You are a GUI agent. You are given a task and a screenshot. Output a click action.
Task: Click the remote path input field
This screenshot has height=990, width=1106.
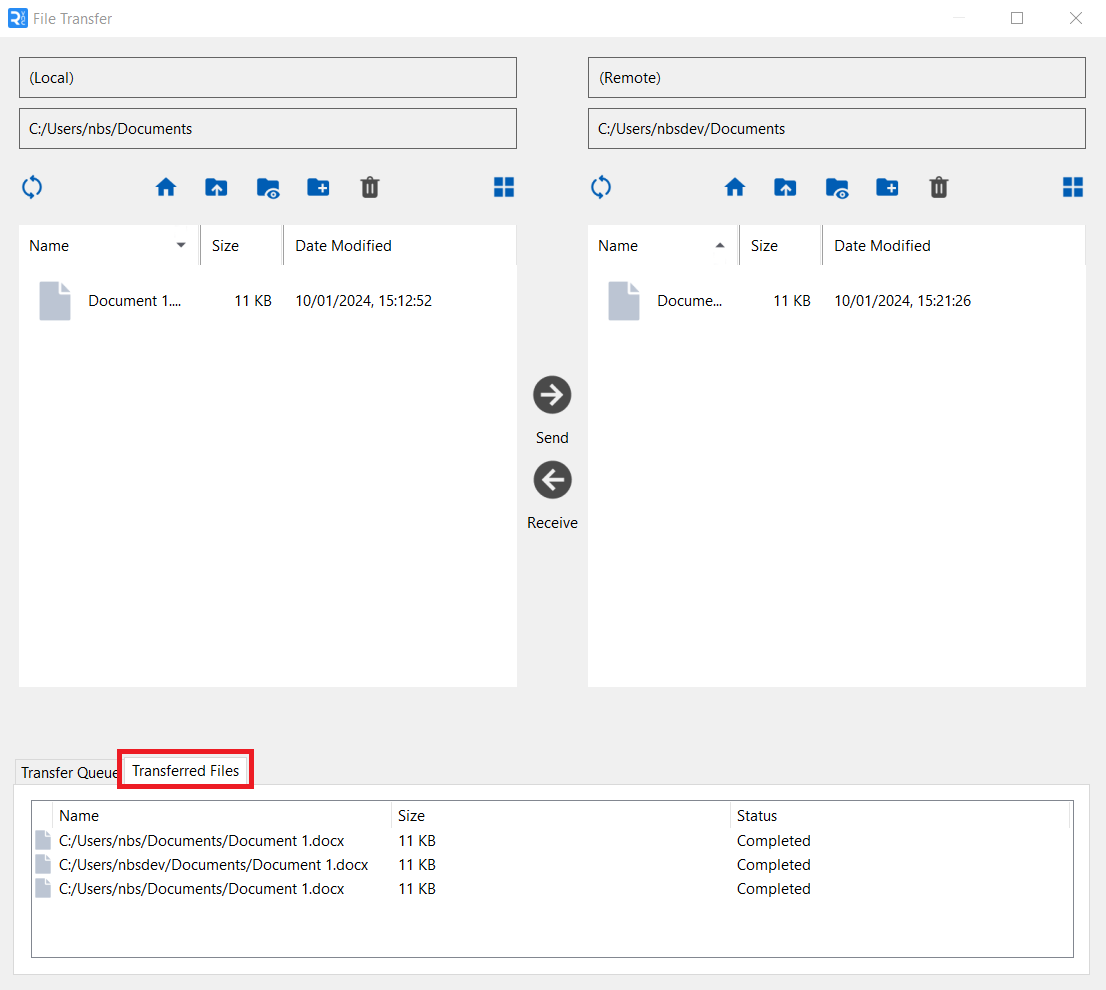pos(836,129)
